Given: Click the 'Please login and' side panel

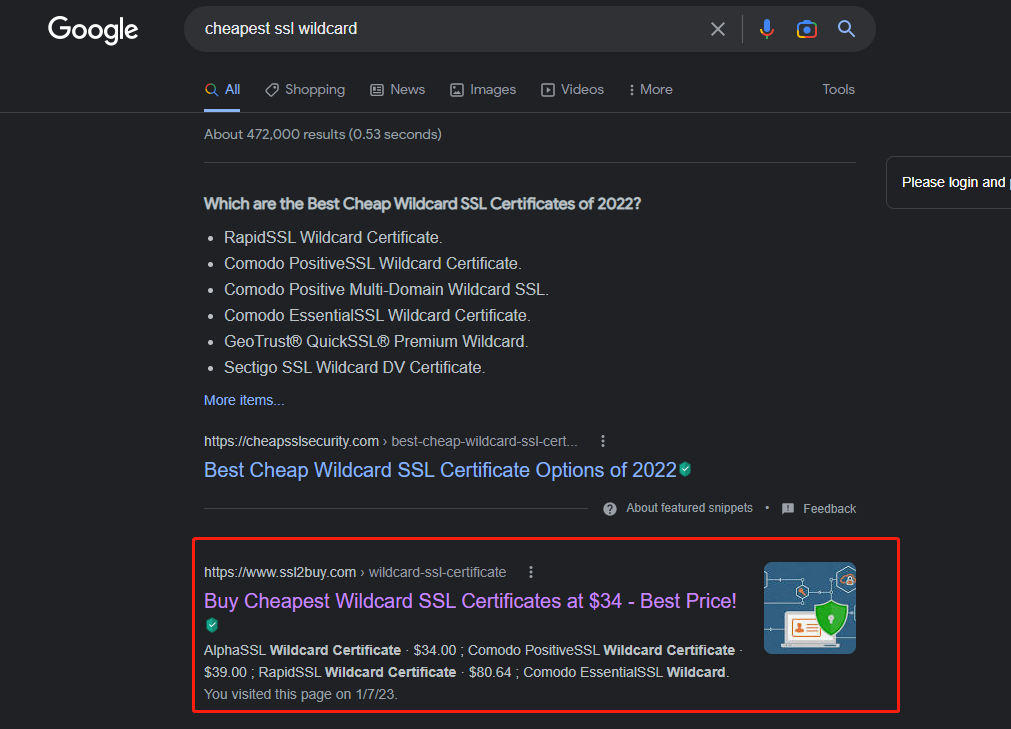Looking at the screenshot, I should coord(949,182).
